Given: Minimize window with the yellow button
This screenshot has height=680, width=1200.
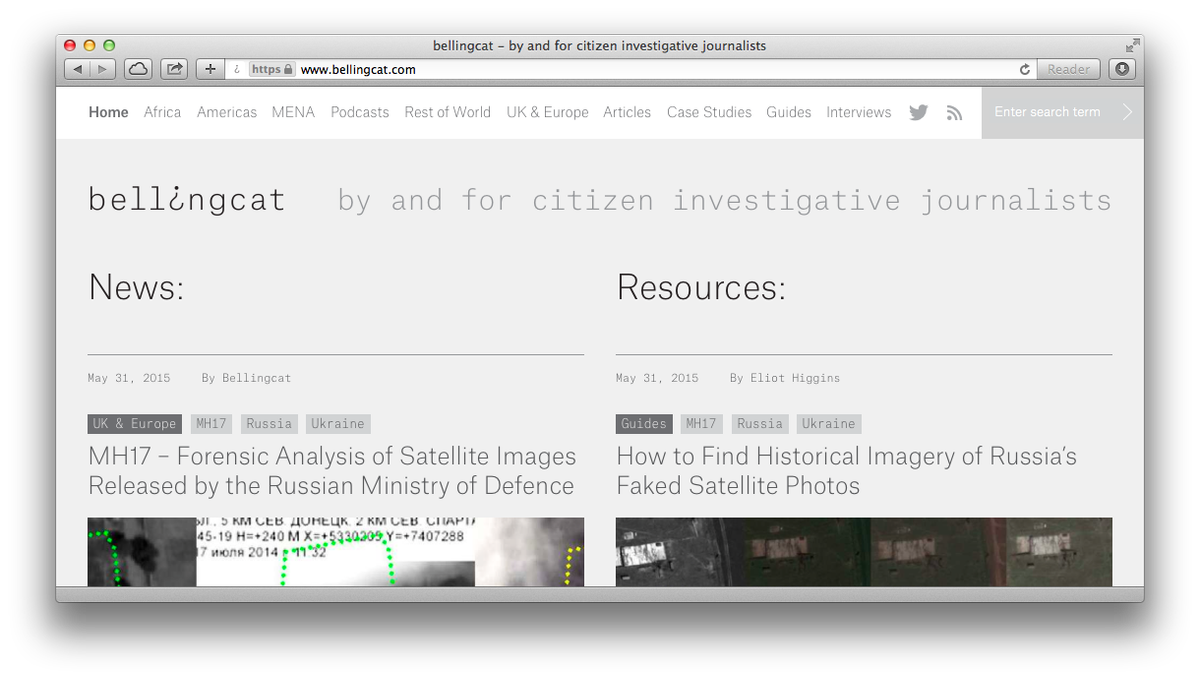Looking at the screenshot, I should 89,46.
